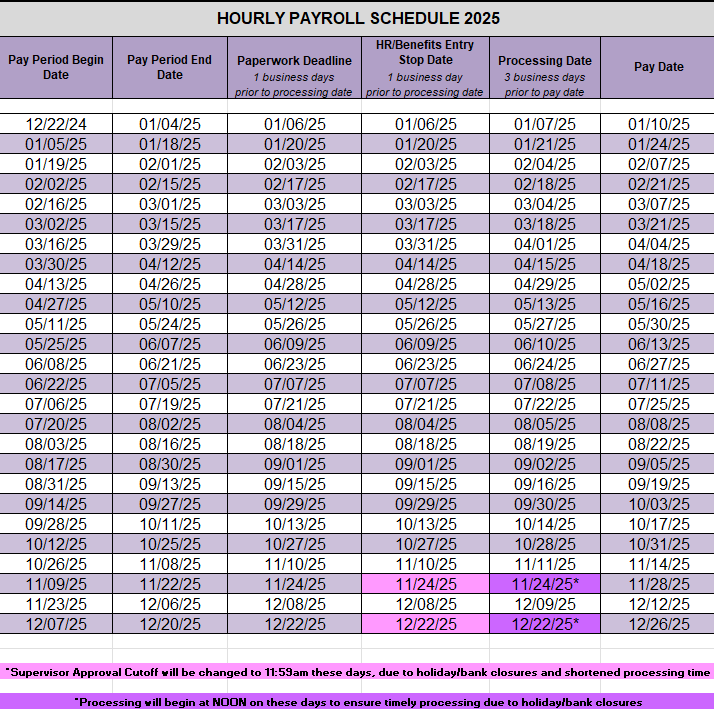
Task: Click processing date cell 01/07/25
Action: 545,124
